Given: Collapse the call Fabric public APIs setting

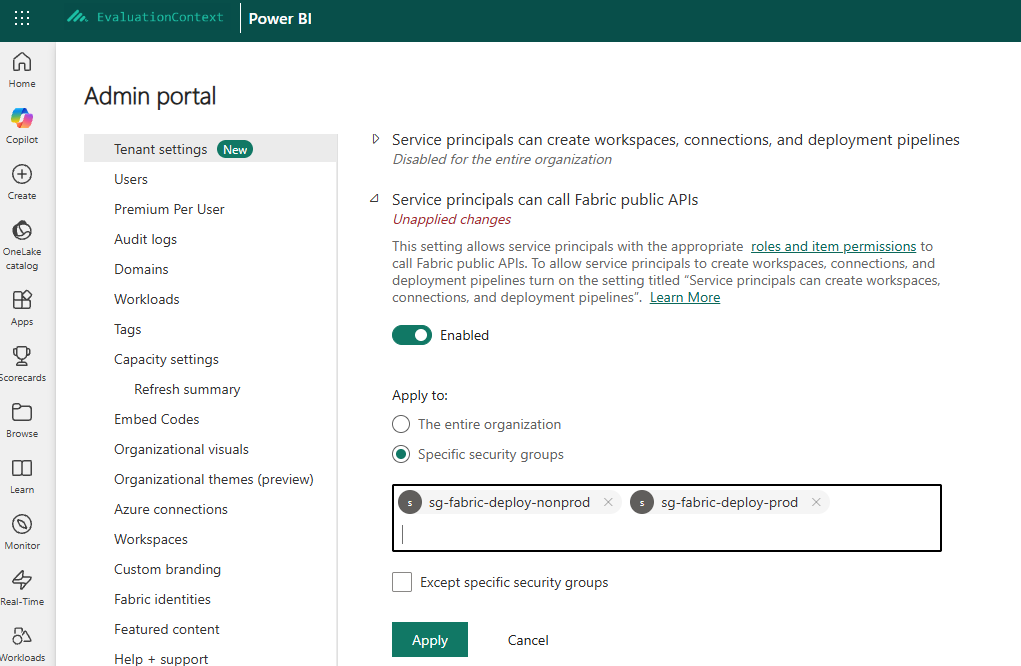Looking at the screenshot, I should tap(374, 199).
